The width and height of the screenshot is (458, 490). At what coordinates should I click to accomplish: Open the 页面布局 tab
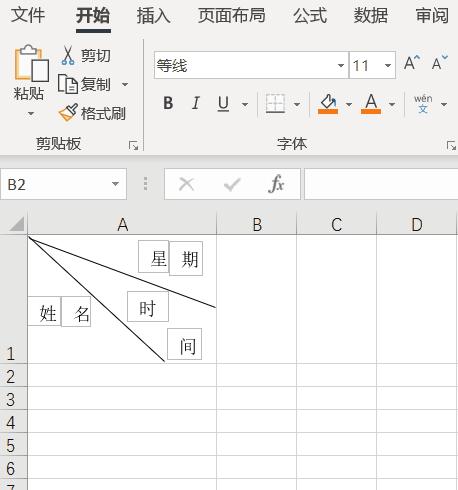pos(232,16)
